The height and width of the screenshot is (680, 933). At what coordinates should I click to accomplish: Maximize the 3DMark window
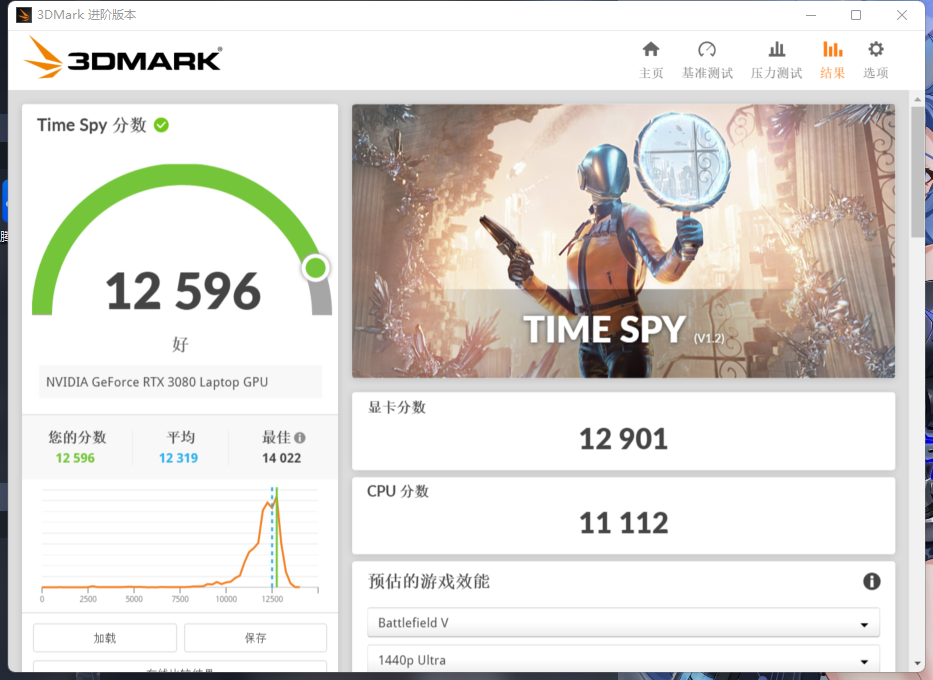pos(856,15)
